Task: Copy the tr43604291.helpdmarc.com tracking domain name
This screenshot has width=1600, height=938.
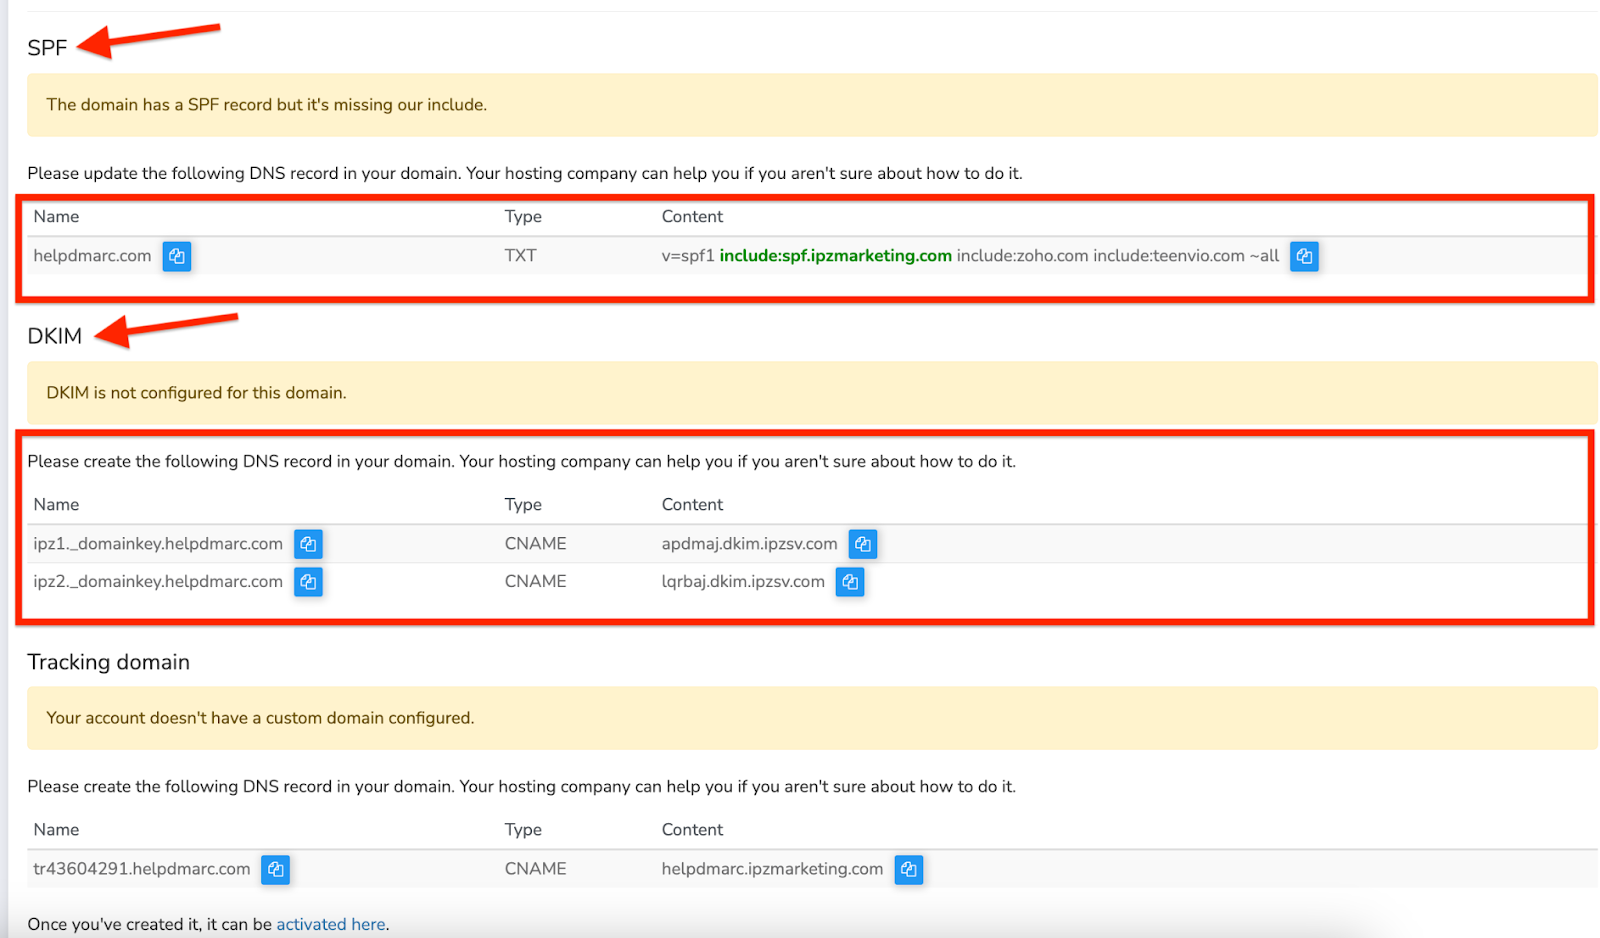Action: tap(275, 869)
